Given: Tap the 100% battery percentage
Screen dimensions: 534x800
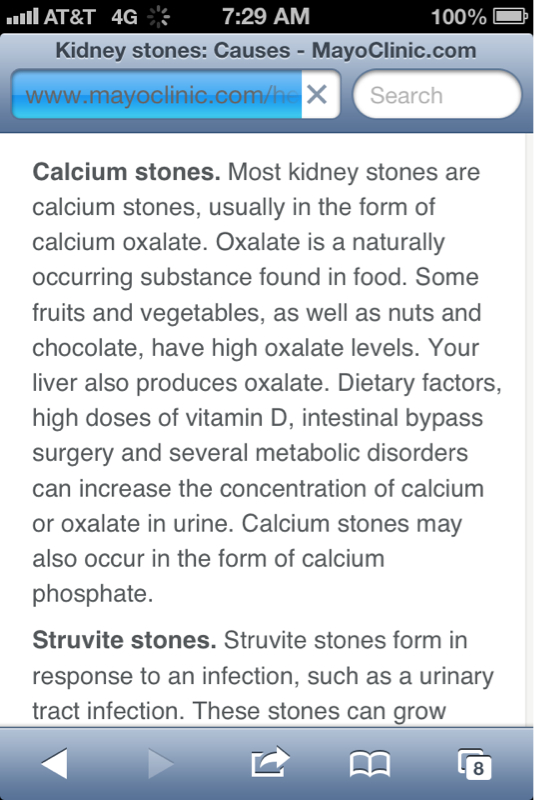Looking at the screenshot, I should pos(459,17).
